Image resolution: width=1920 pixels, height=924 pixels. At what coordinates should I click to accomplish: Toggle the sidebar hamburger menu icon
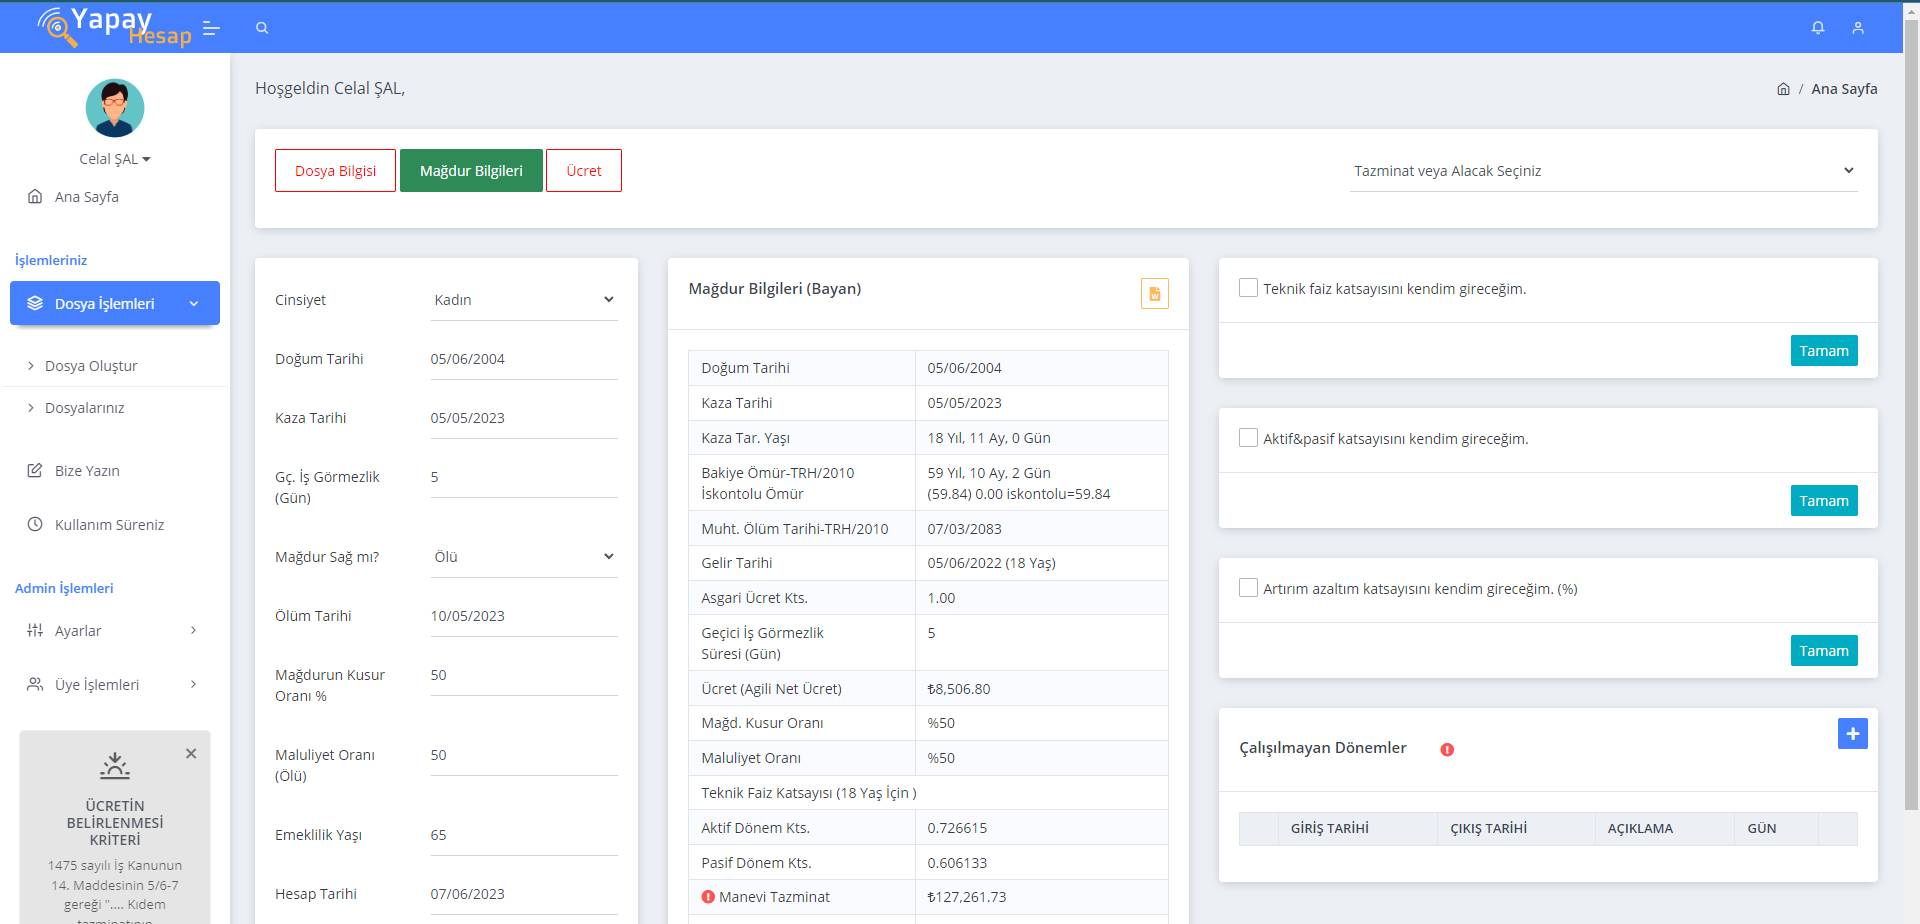click(211, 28)
